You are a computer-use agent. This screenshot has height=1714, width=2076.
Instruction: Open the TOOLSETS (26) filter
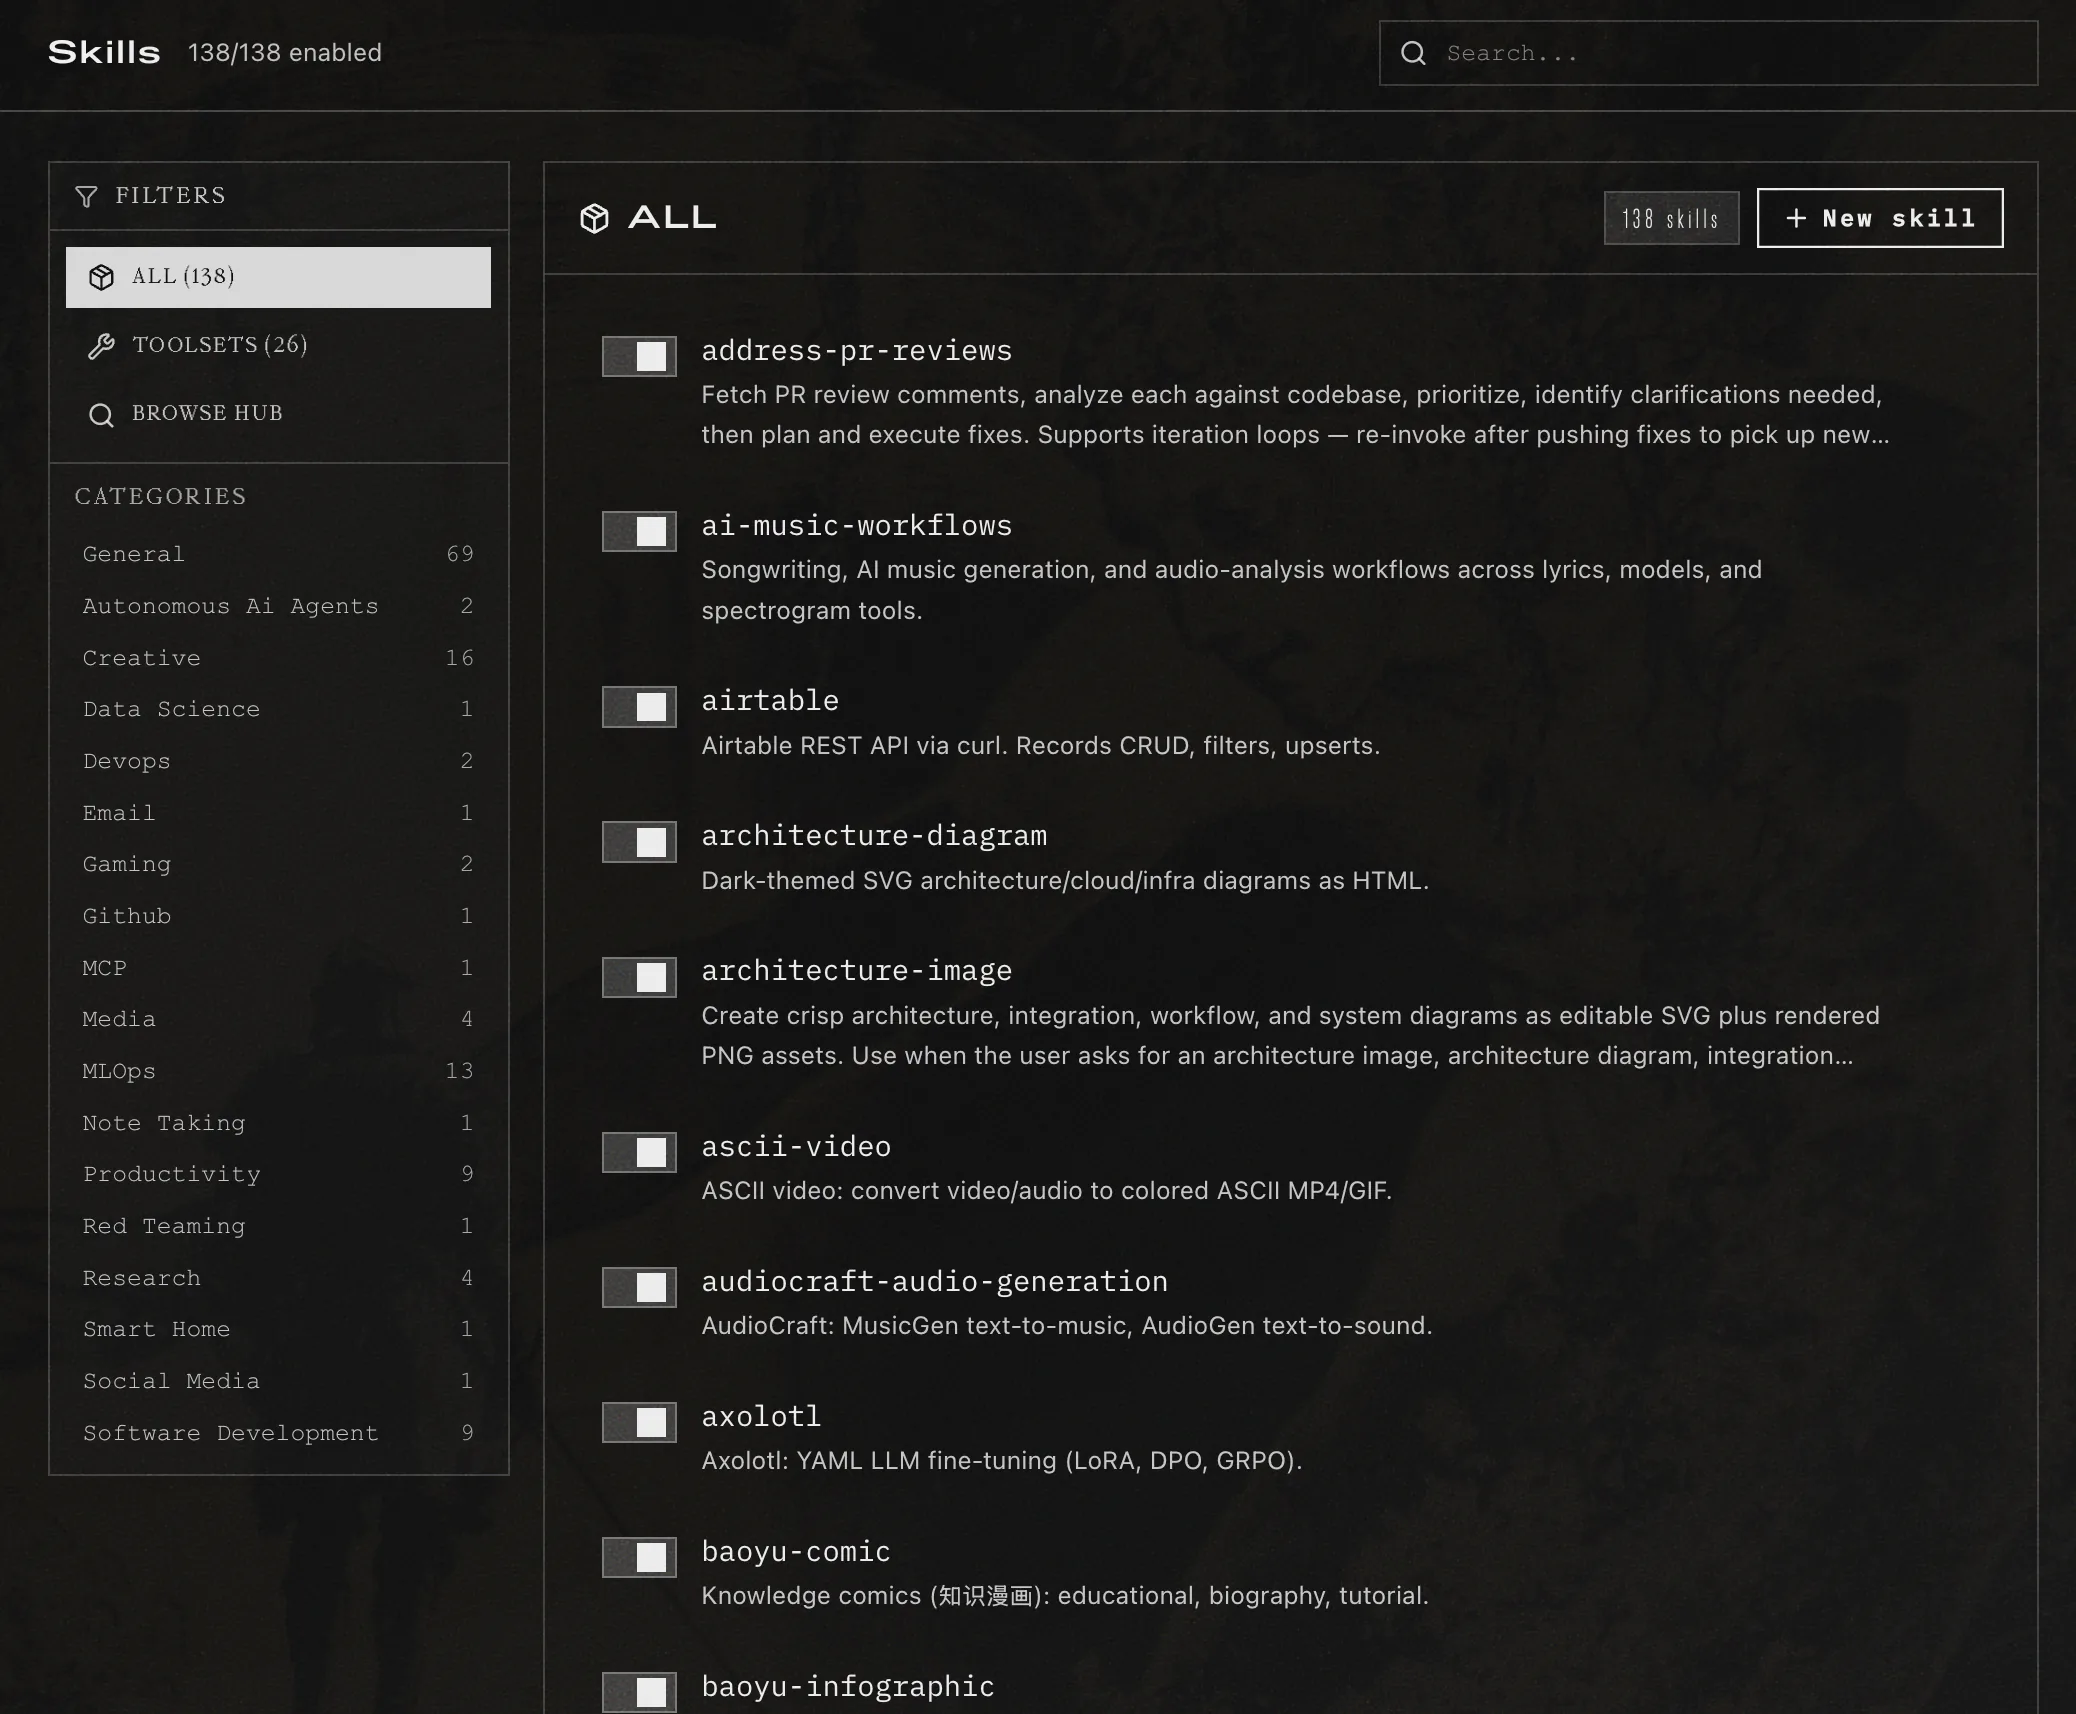point(278,345)
